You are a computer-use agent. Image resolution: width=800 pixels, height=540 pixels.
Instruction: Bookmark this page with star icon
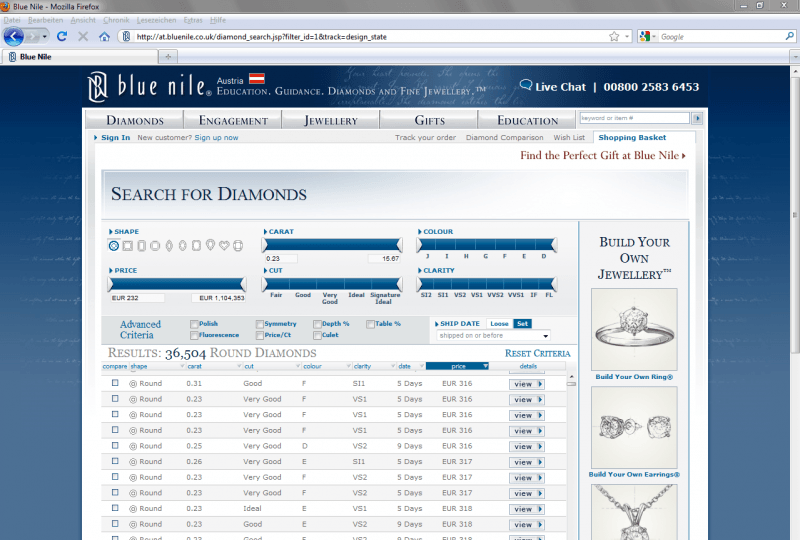614,37
